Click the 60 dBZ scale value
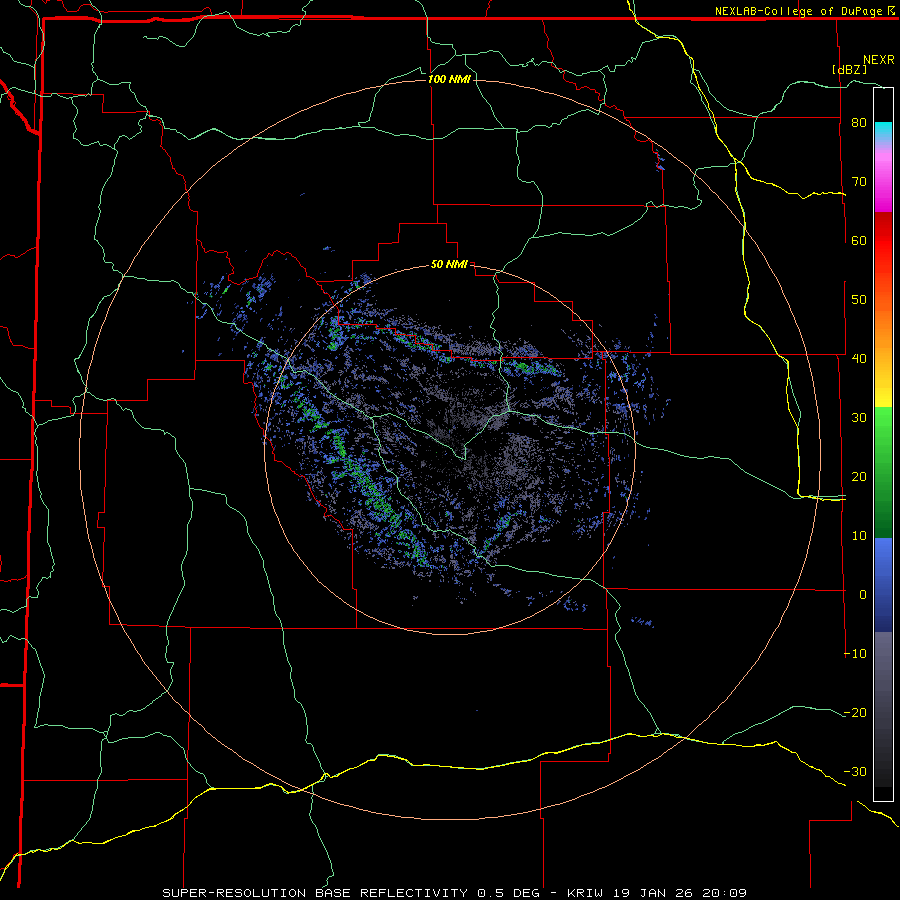Image resolution: width=900 pixels, height=900 pixels. tap(859, 240)
